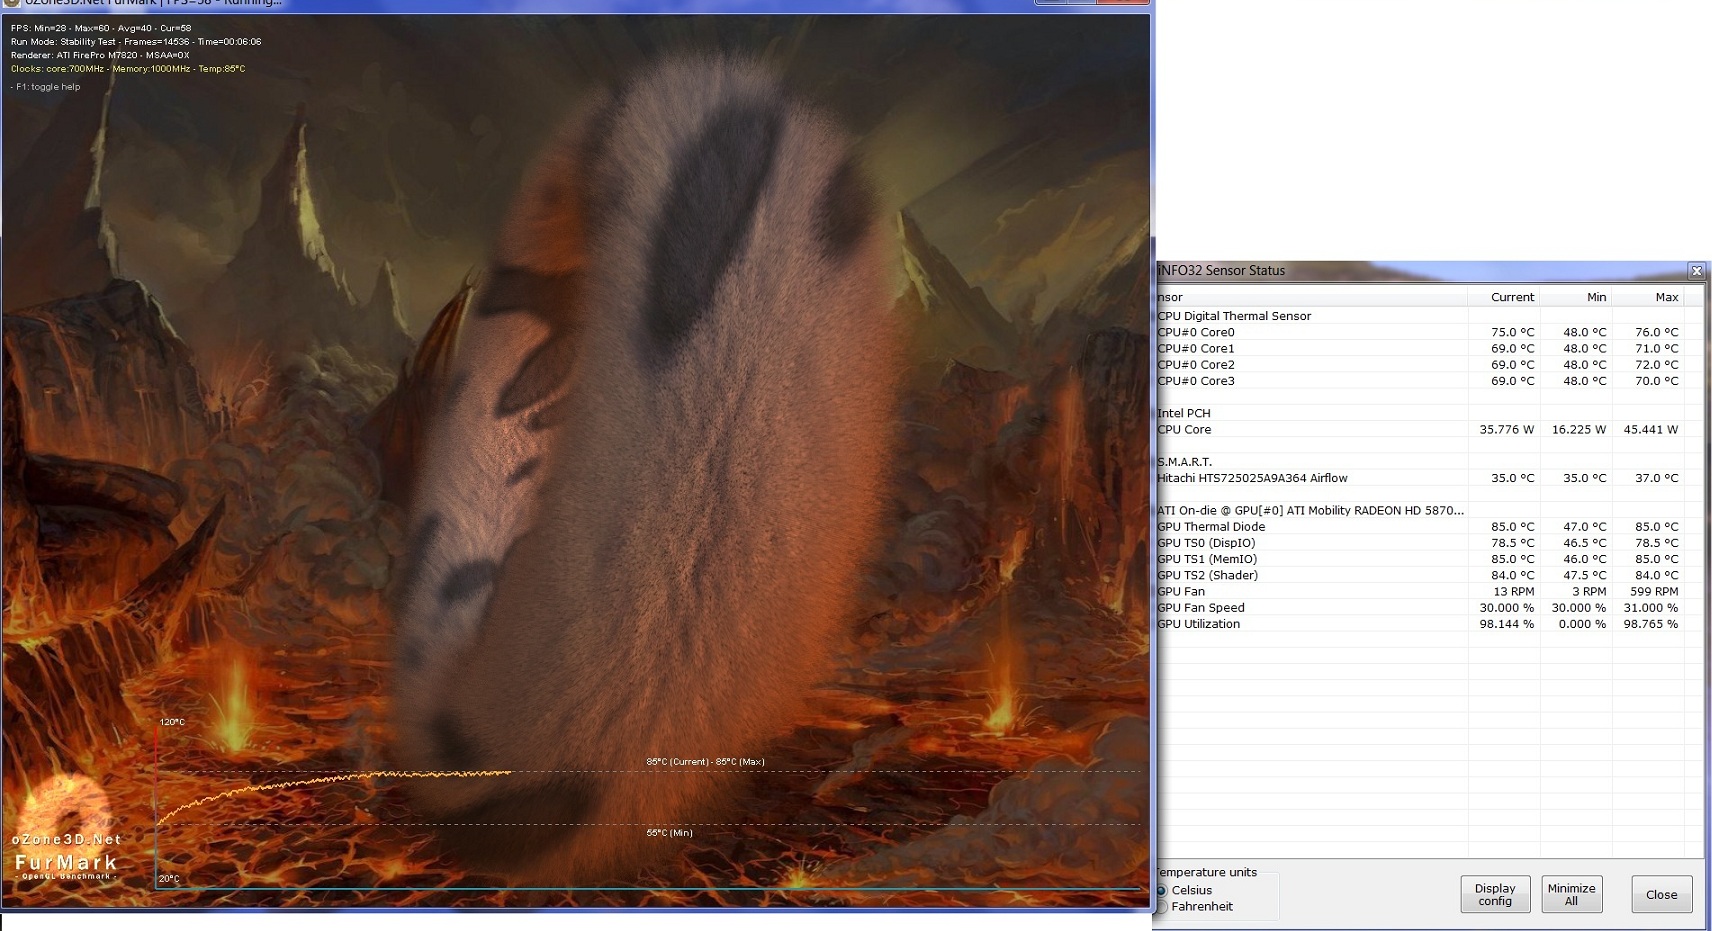Click the 75.0 °C current value for Core0

1512,332
